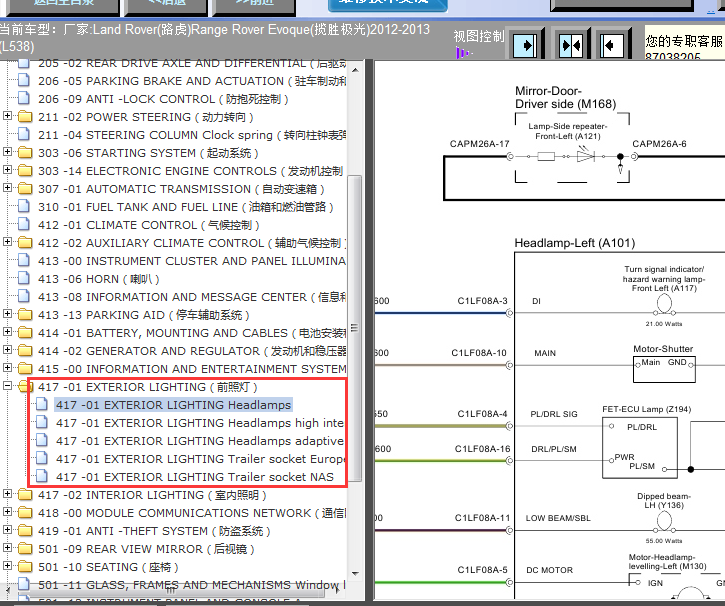This screenshot has height=606, width=725.
Task: Click 415-00 INFORMATION AND ENTERTAINMENT folder icon
Action: [x=25, y=368]
